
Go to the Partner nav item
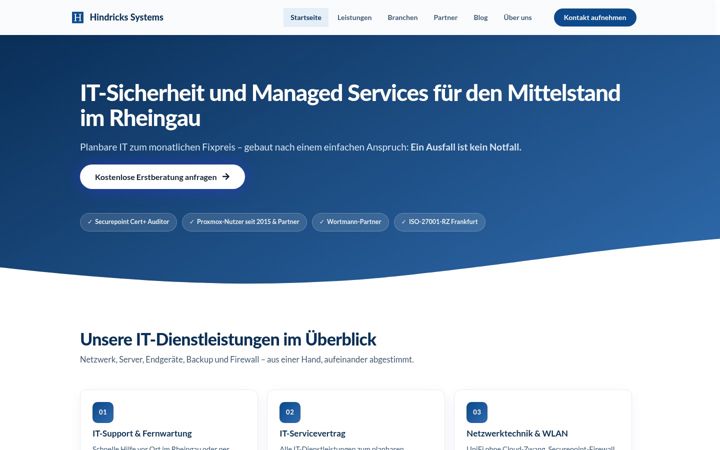pos(445,17)
